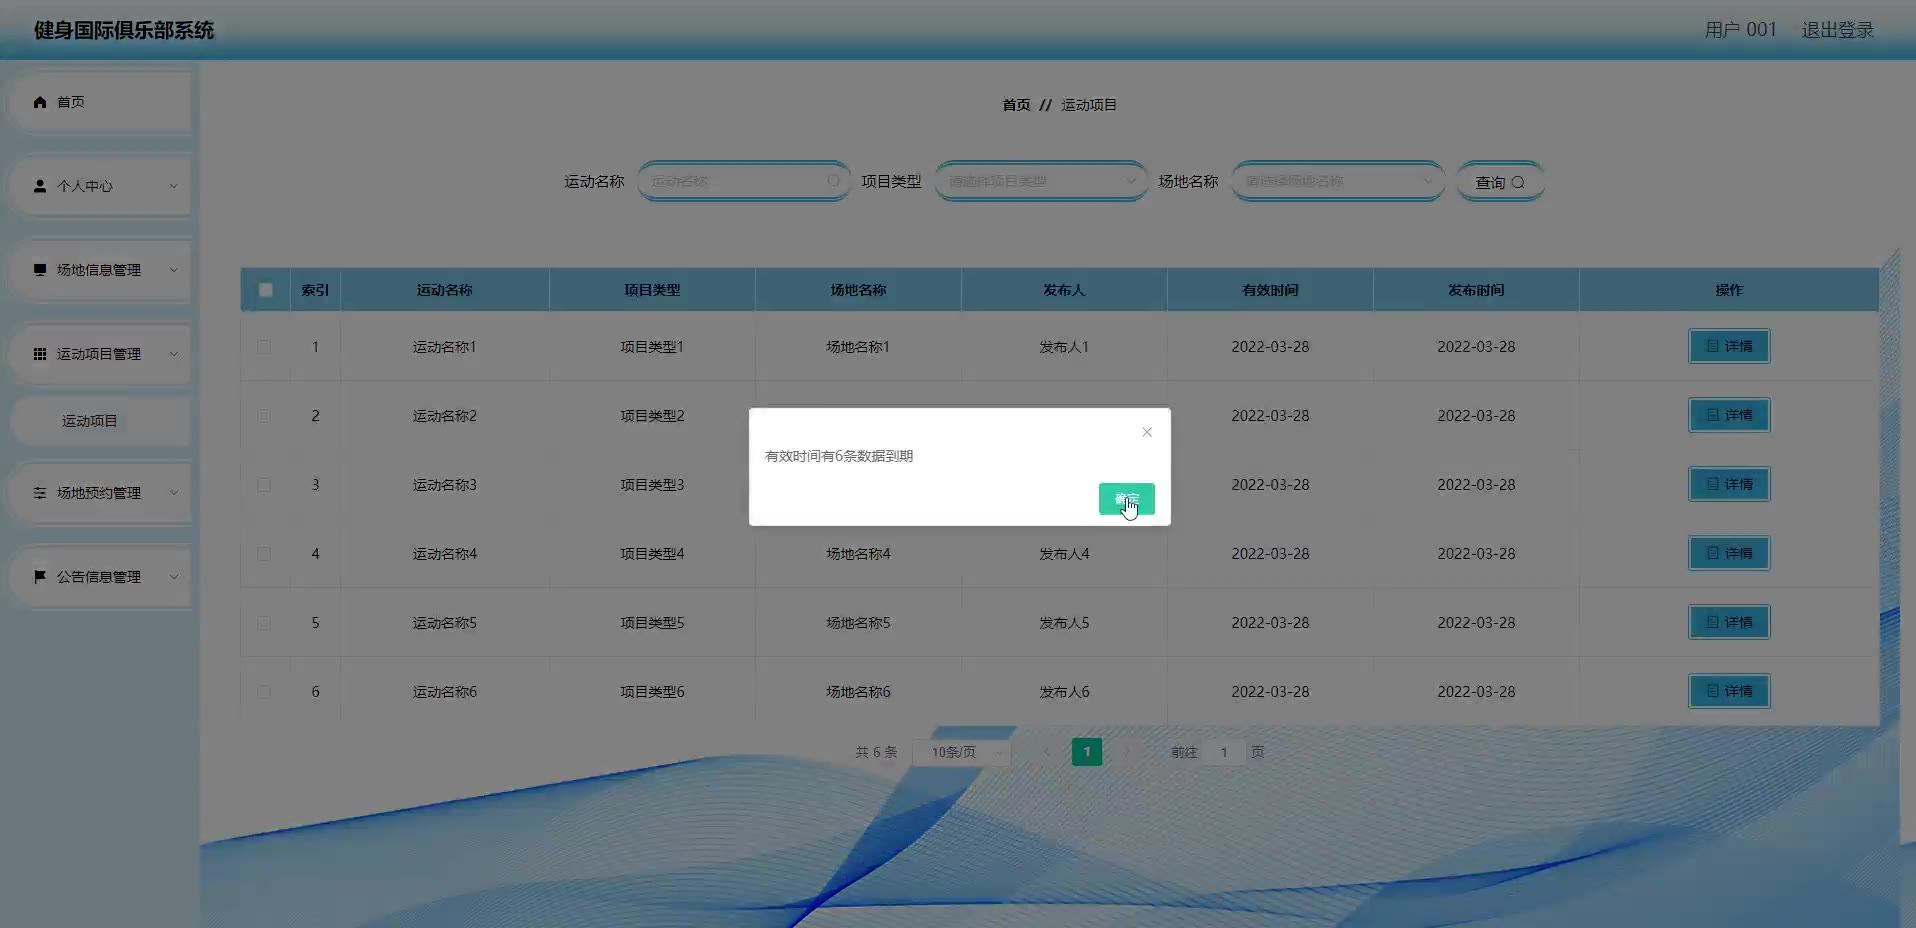1916x928 pixels.
Task: Click the 发布人6 cell
Action: point(1064,692)
